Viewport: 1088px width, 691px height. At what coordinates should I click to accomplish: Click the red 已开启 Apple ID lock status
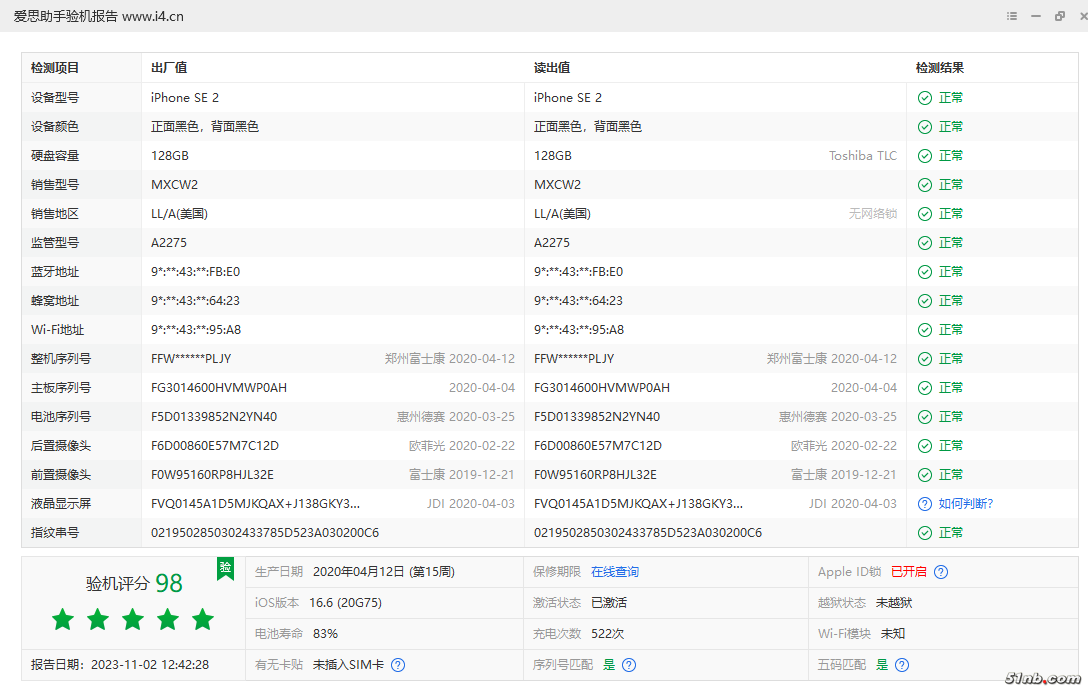pyautogui.click(x=908, y=572)
